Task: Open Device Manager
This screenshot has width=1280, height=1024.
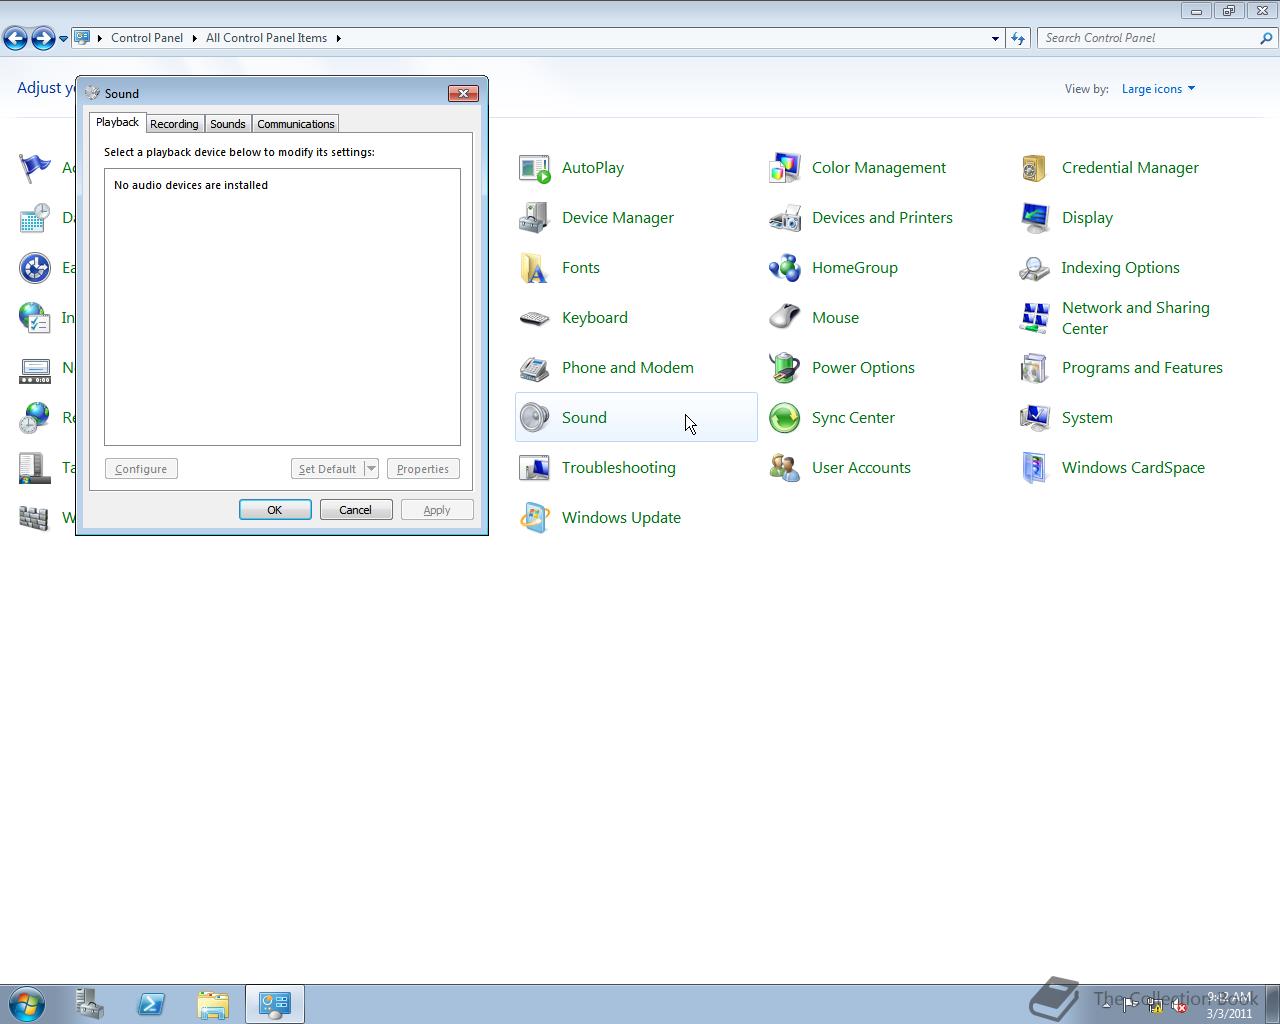Action: 617,218
